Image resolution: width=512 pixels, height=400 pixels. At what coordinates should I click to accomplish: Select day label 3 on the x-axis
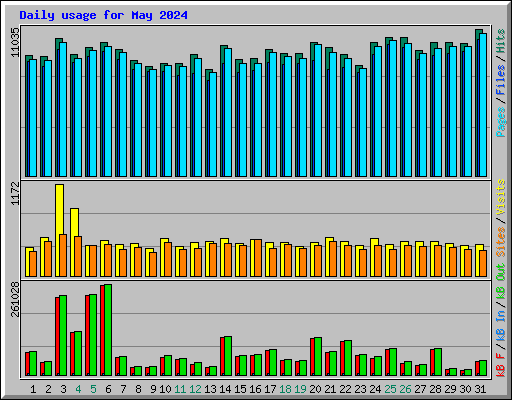63,389
